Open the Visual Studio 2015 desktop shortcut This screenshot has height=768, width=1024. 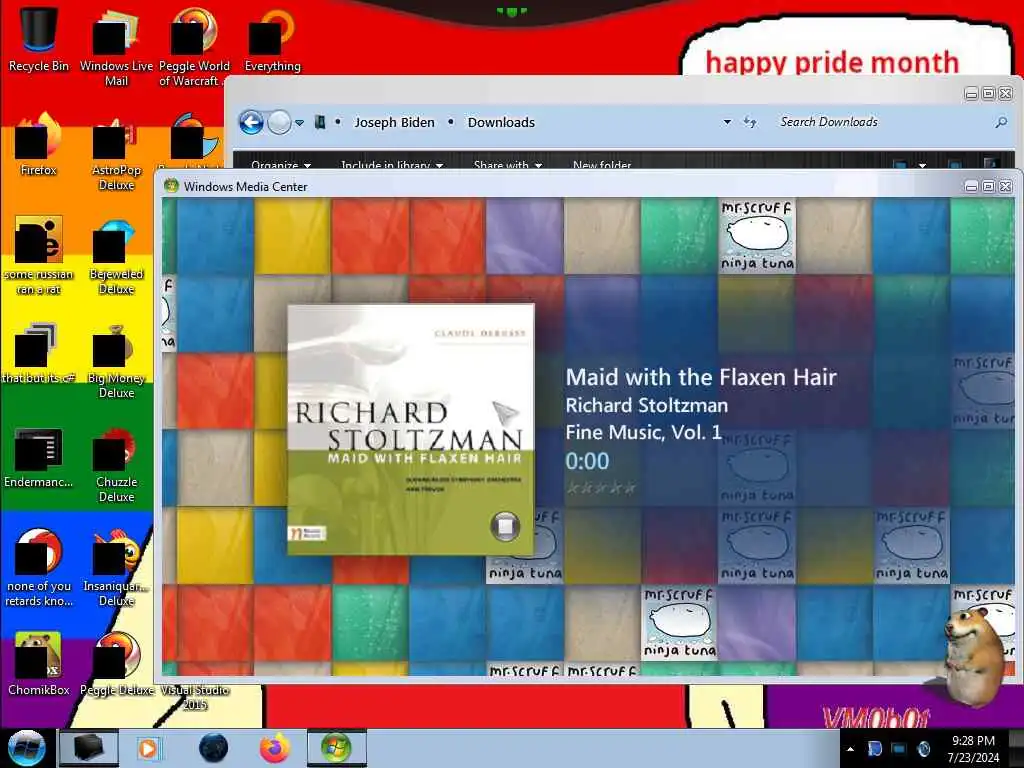click(195, 697)
